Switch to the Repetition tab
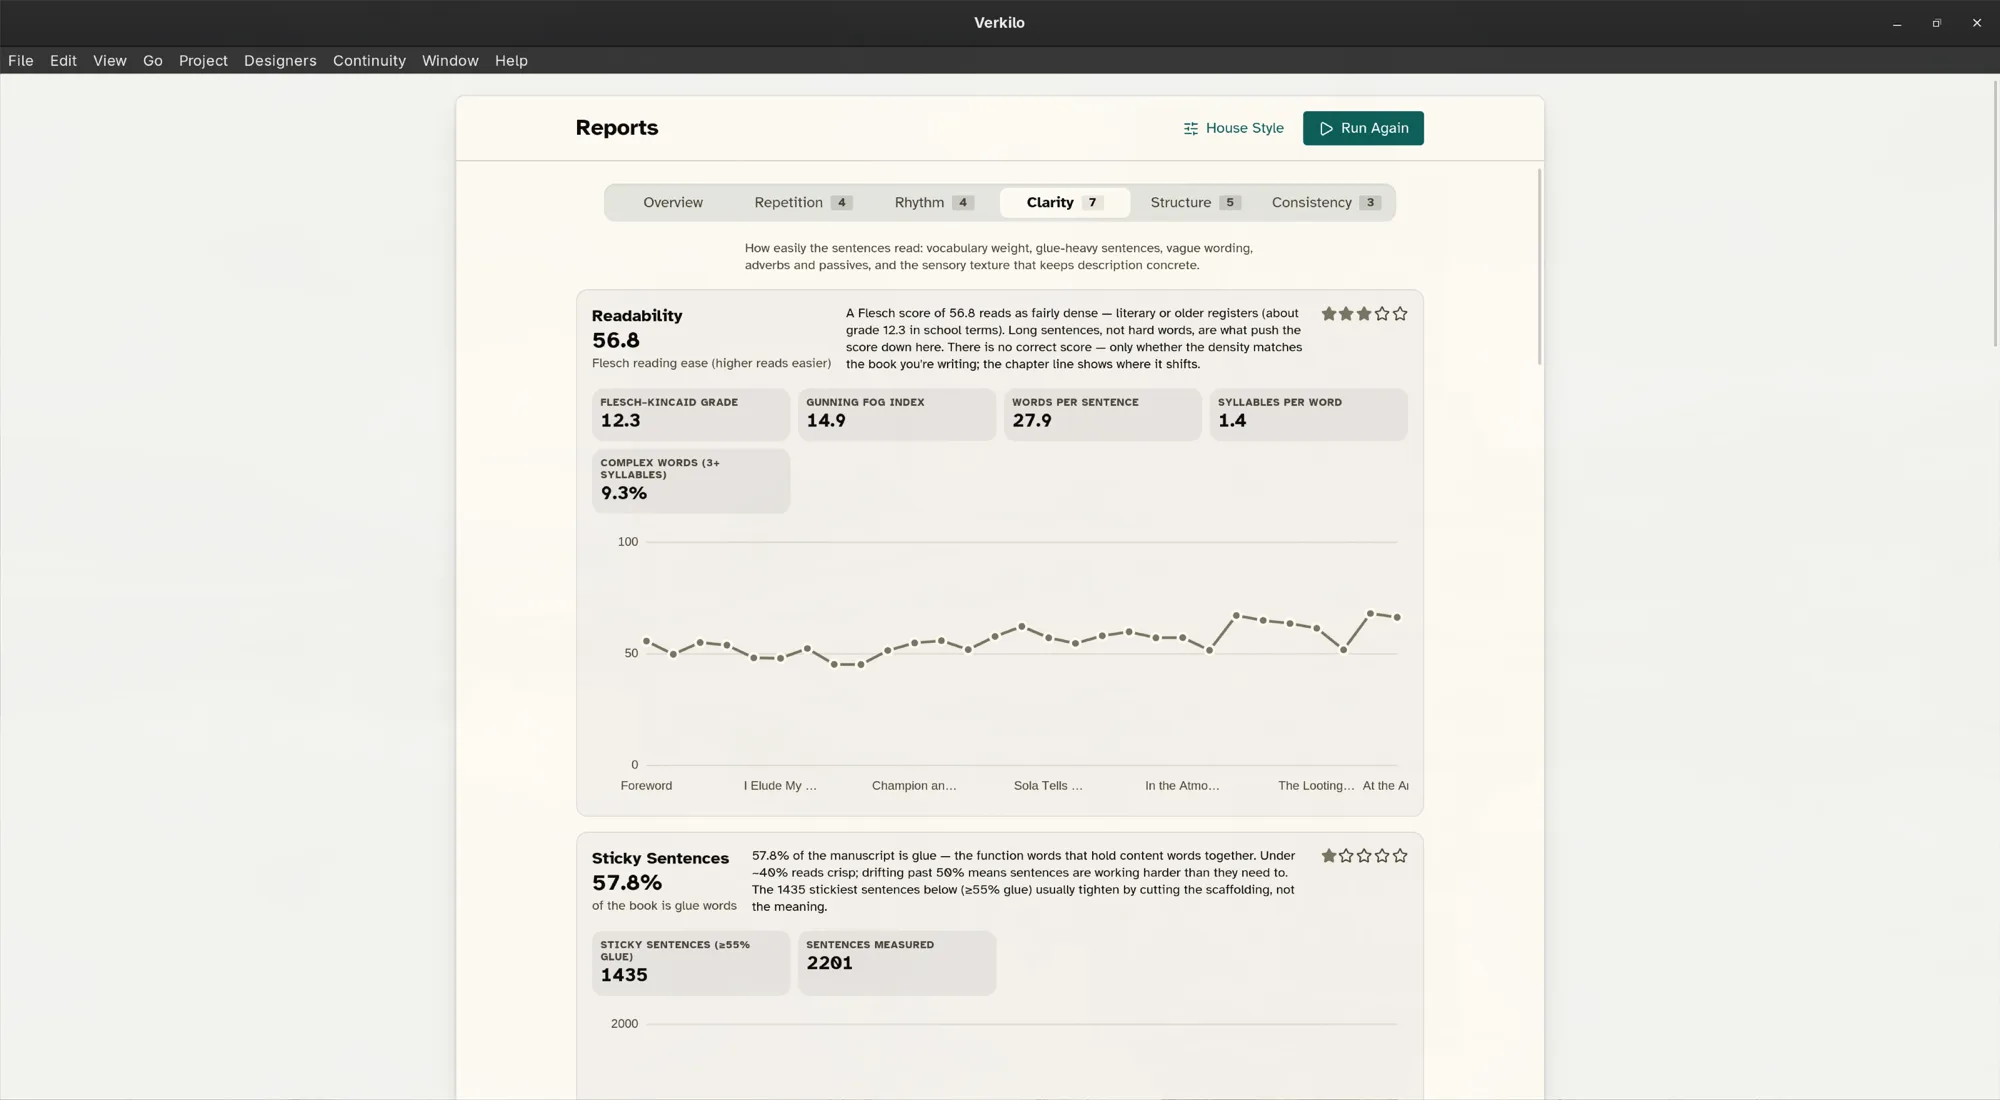 [x=803, y=203]
